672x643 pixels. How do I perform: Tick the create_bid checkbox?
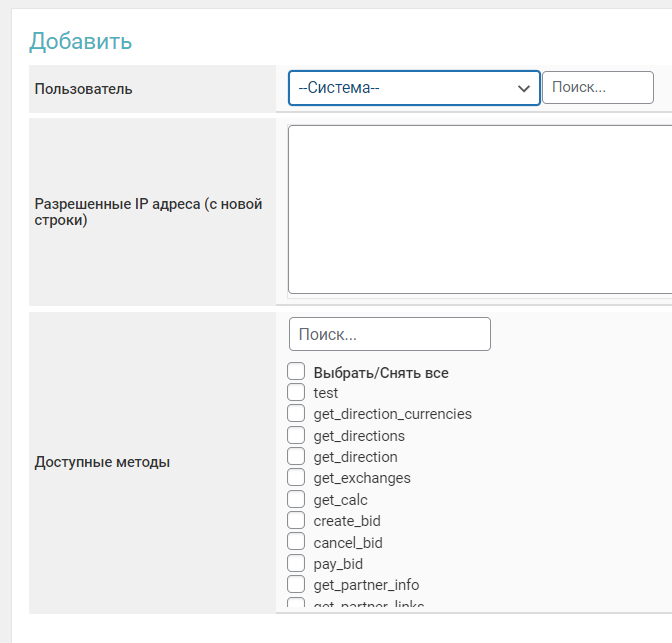coord(296,521)
